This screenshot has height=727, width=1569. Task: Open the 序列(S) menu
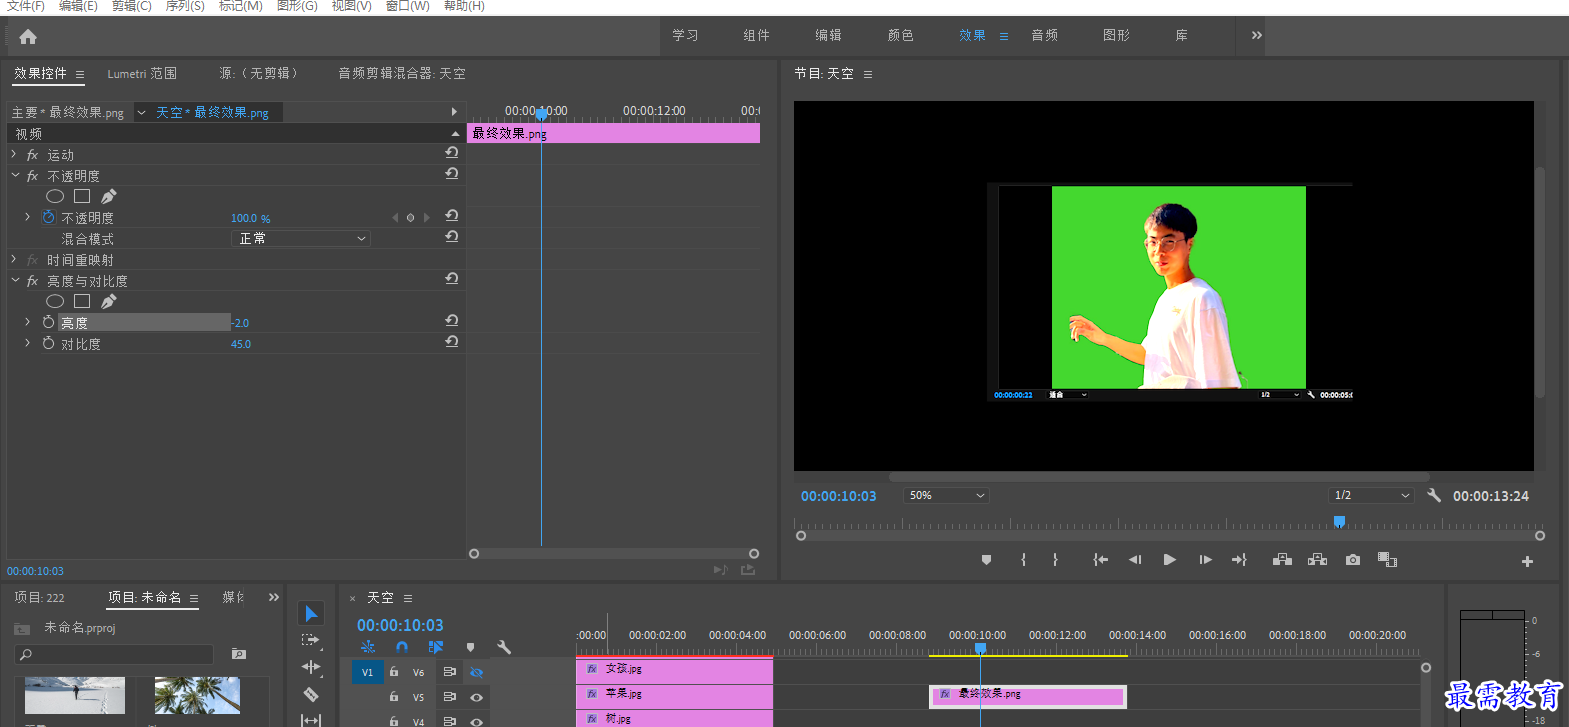coord(185,6)
